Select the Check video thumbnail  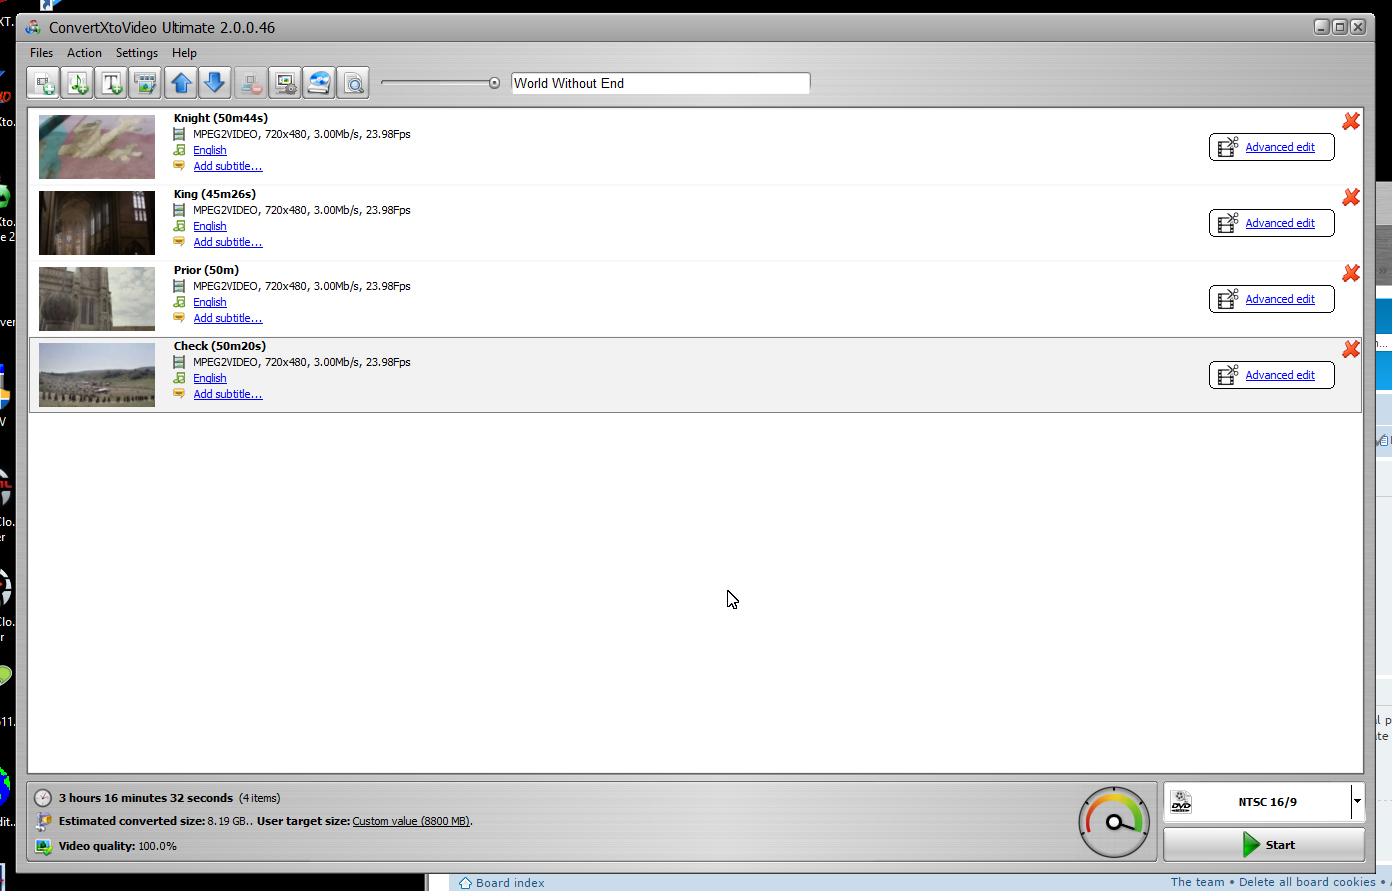click(x=97, y=375)
